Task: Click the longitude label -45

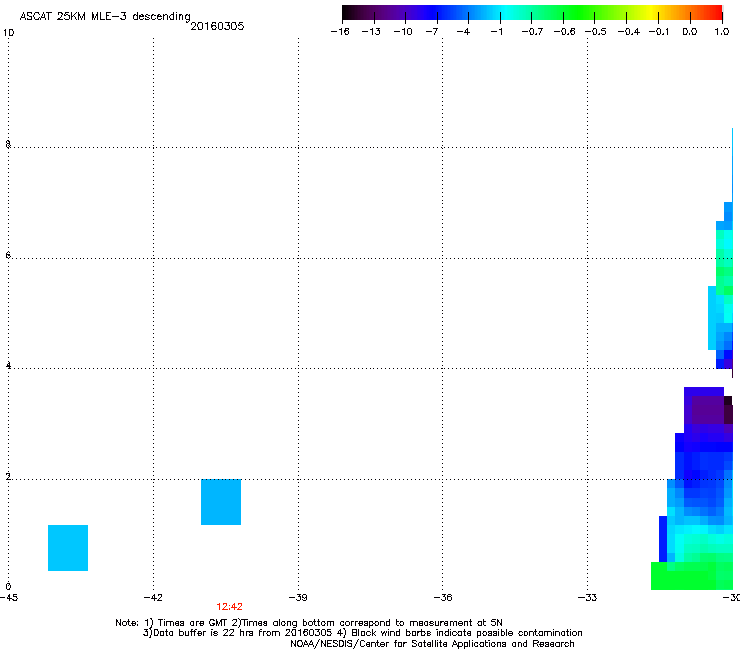Action: [x=9, y=598]
